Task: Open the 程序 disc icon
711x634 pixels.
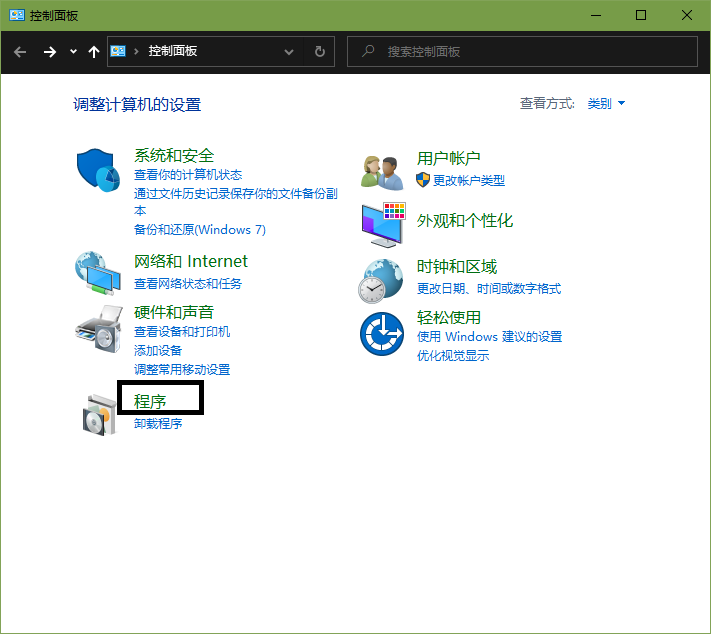Action: pyautogui.click(x=99, y=415)
